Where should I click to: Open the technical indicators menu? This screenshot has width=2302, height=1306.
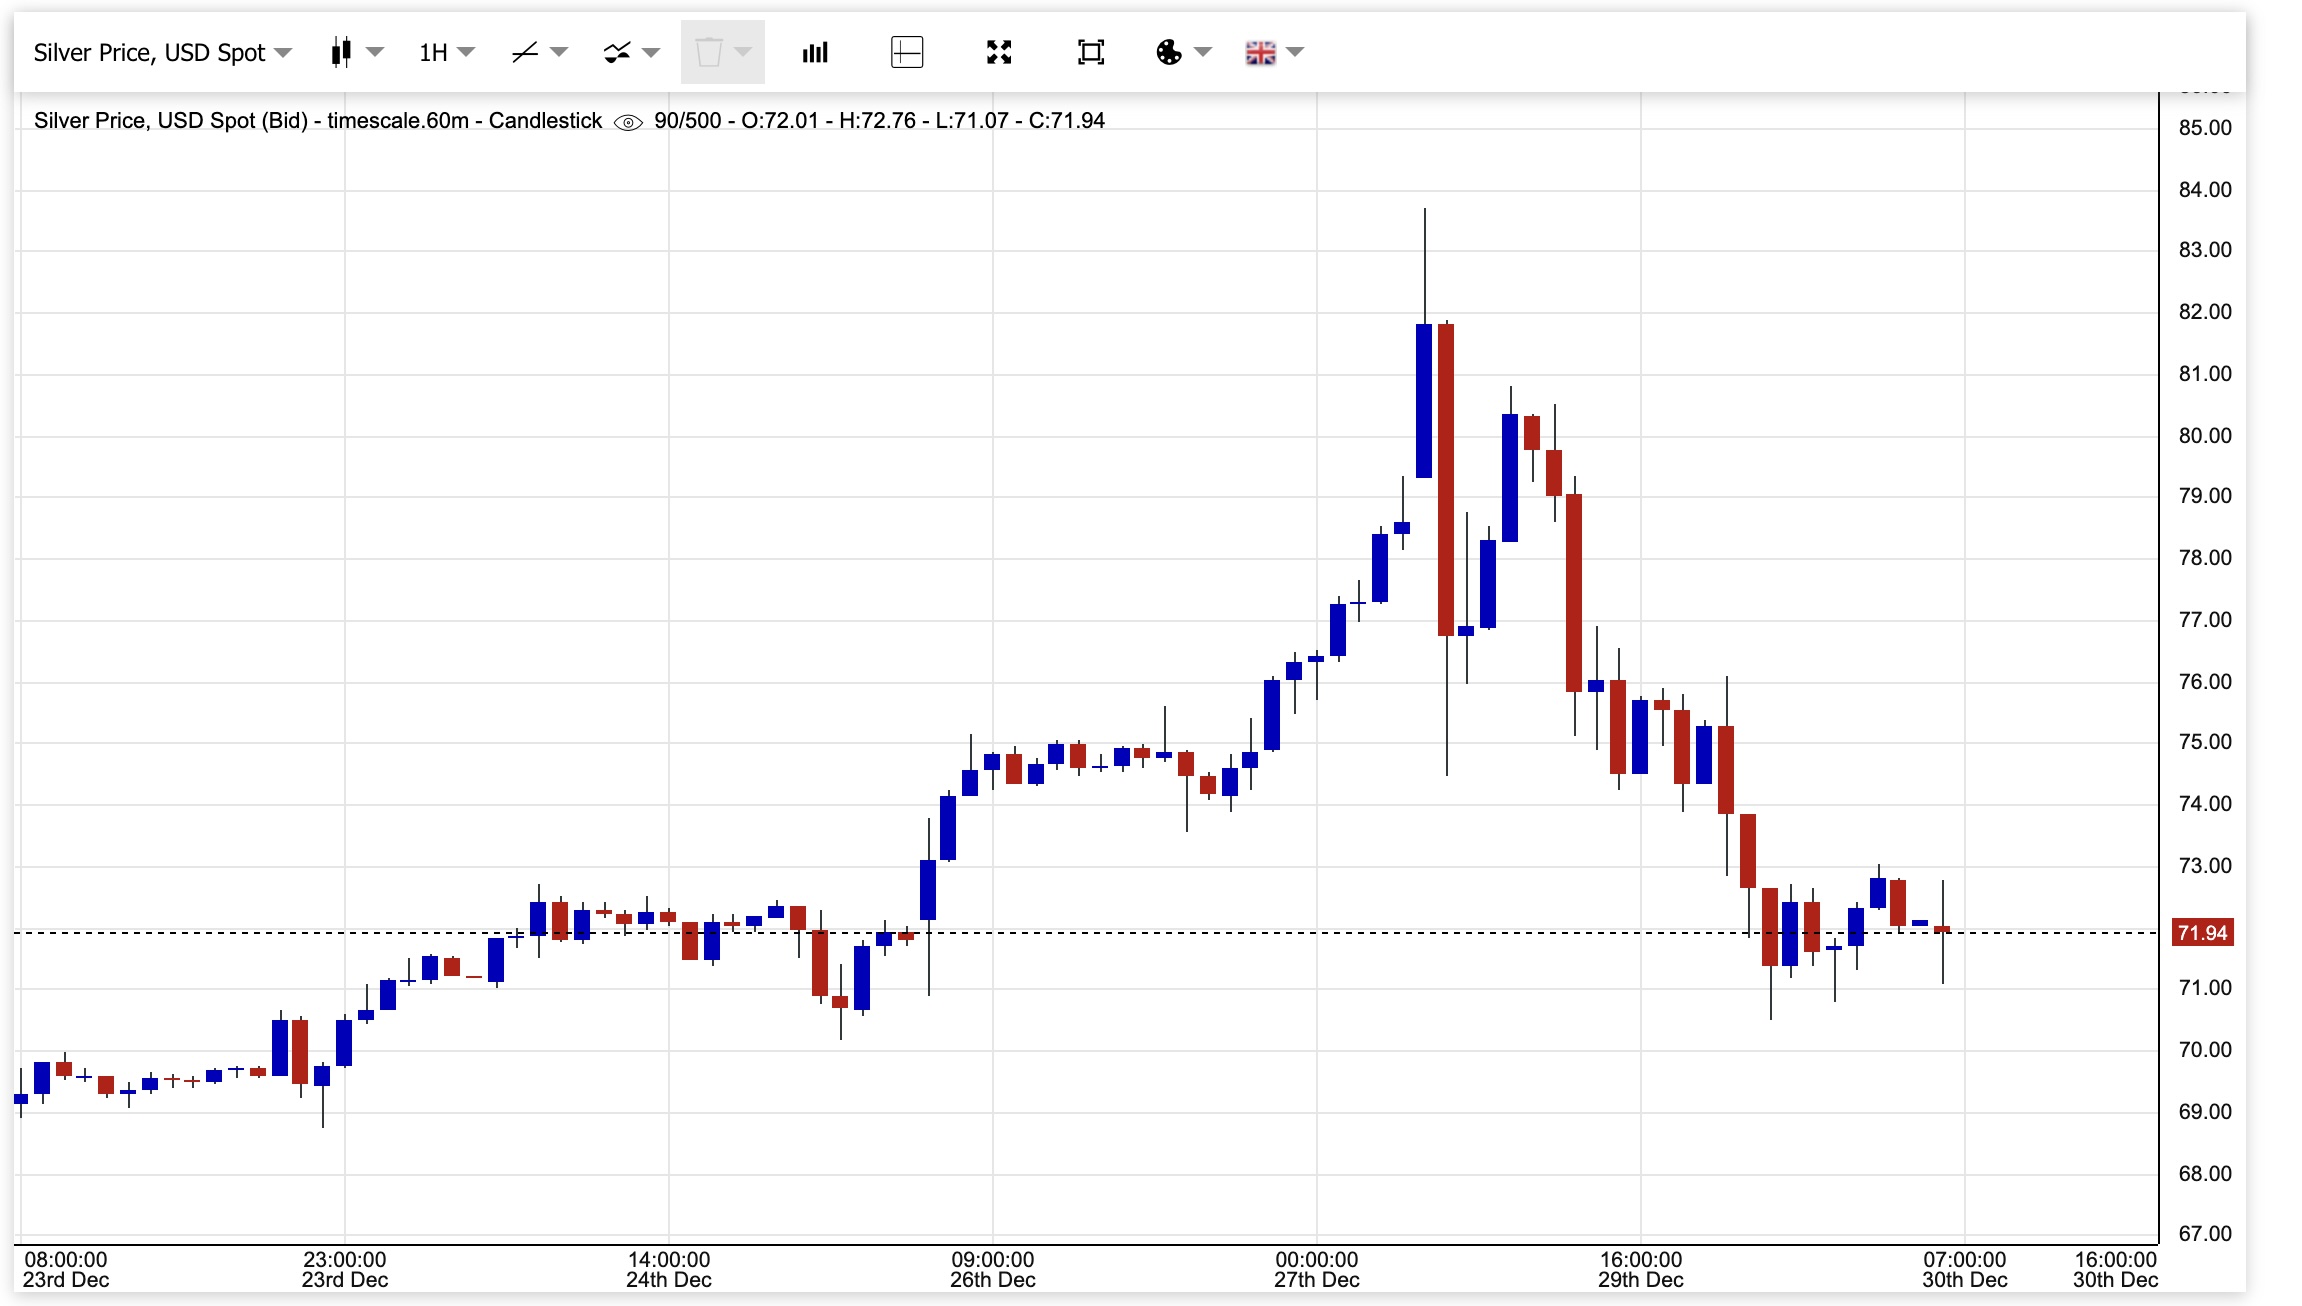618,52
